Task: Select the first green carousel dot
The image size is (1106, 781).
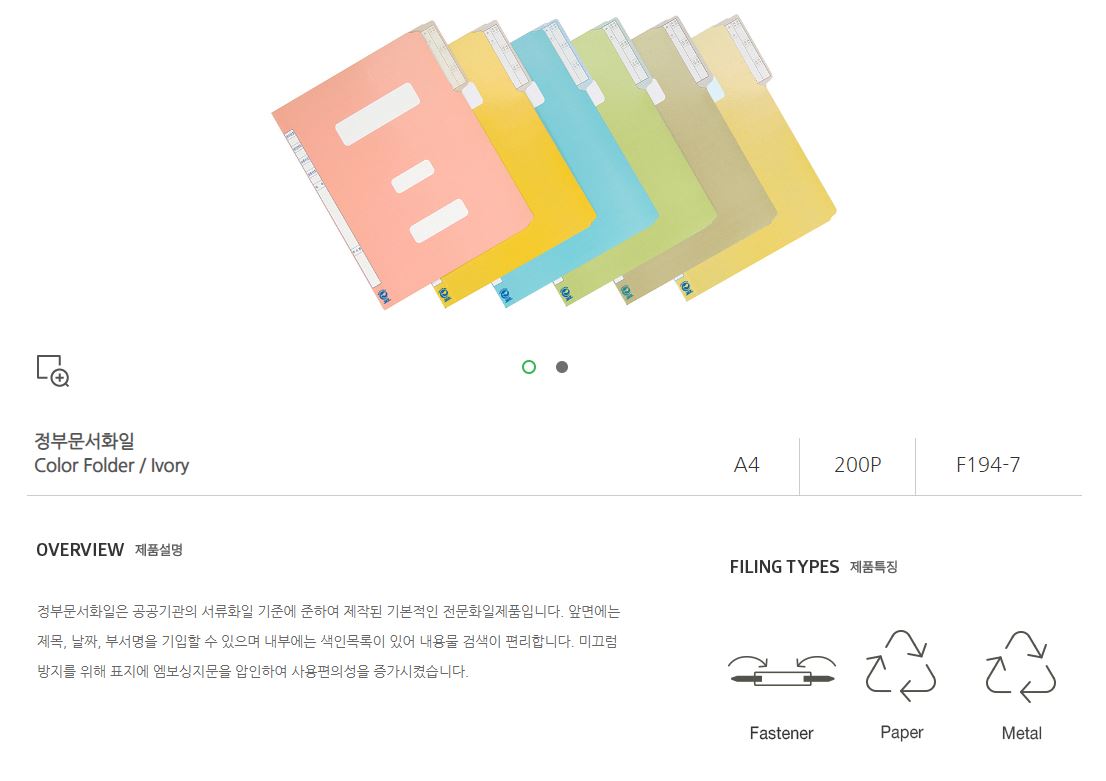Action: tap(529, 367)
